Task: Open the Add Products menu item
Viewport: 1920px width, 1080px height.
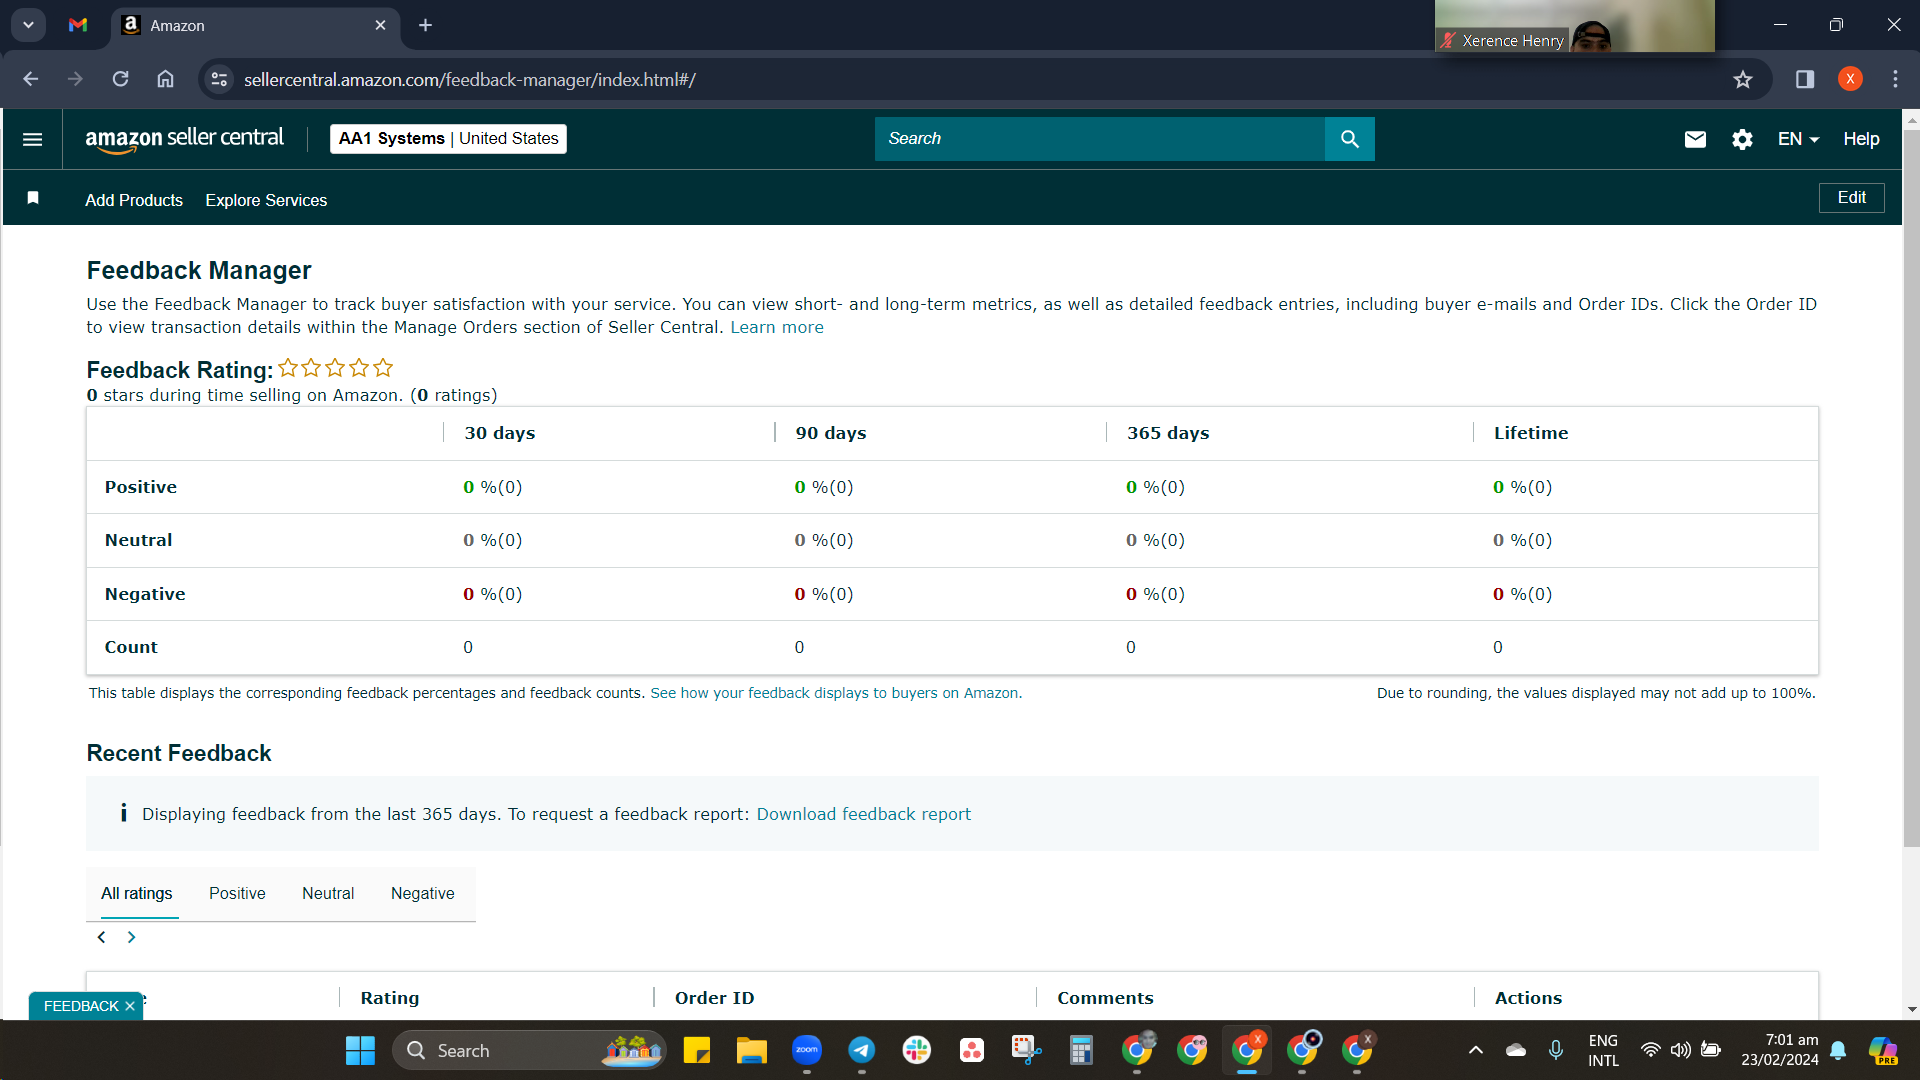Action: coord(134,200)
